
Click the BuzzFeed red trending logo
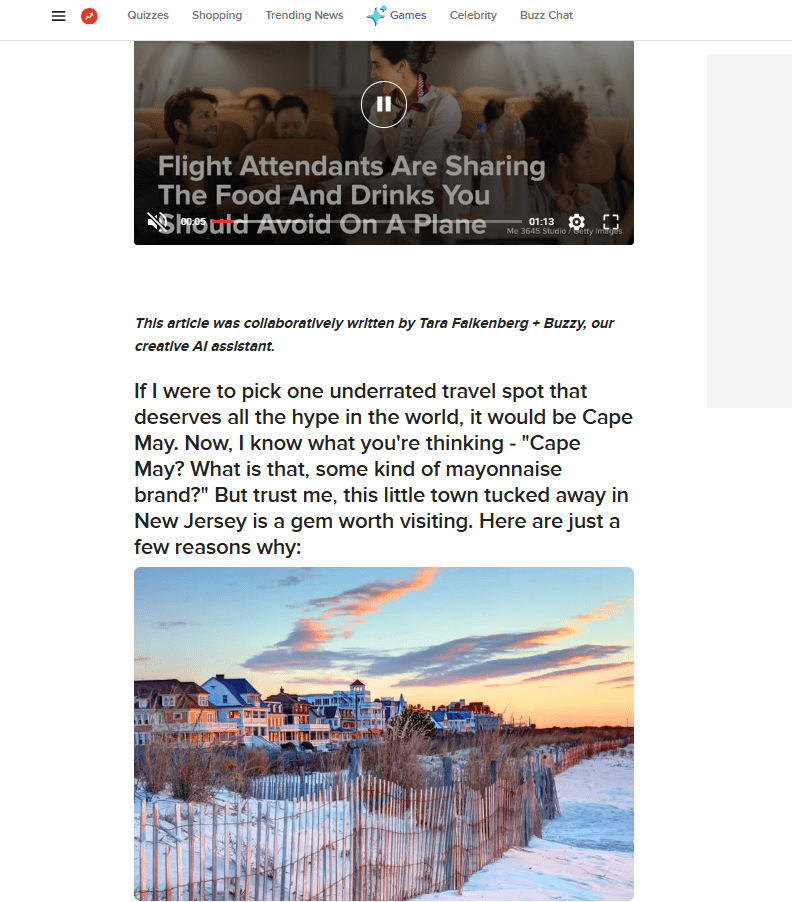tap(89, 16)
